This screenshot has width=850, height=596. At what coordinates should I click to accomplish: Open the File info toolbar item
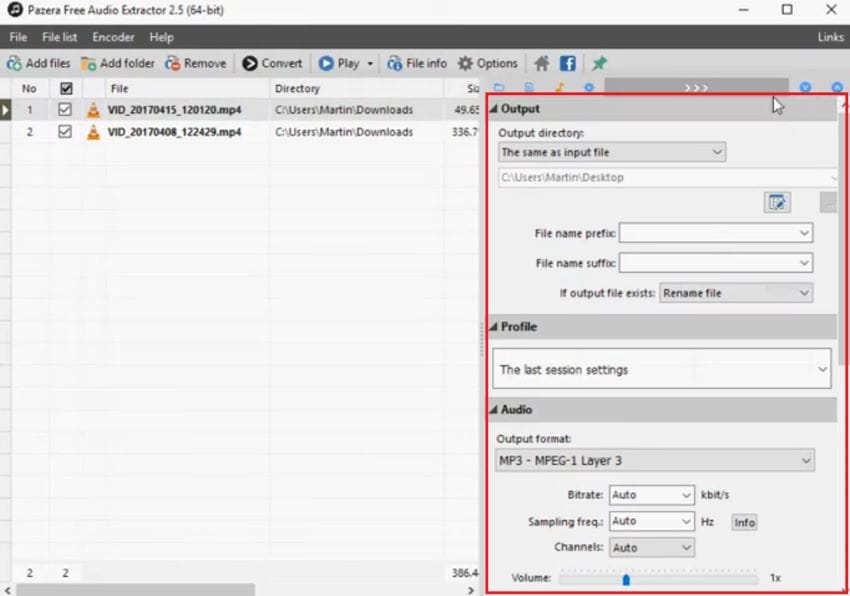(417, 63)
